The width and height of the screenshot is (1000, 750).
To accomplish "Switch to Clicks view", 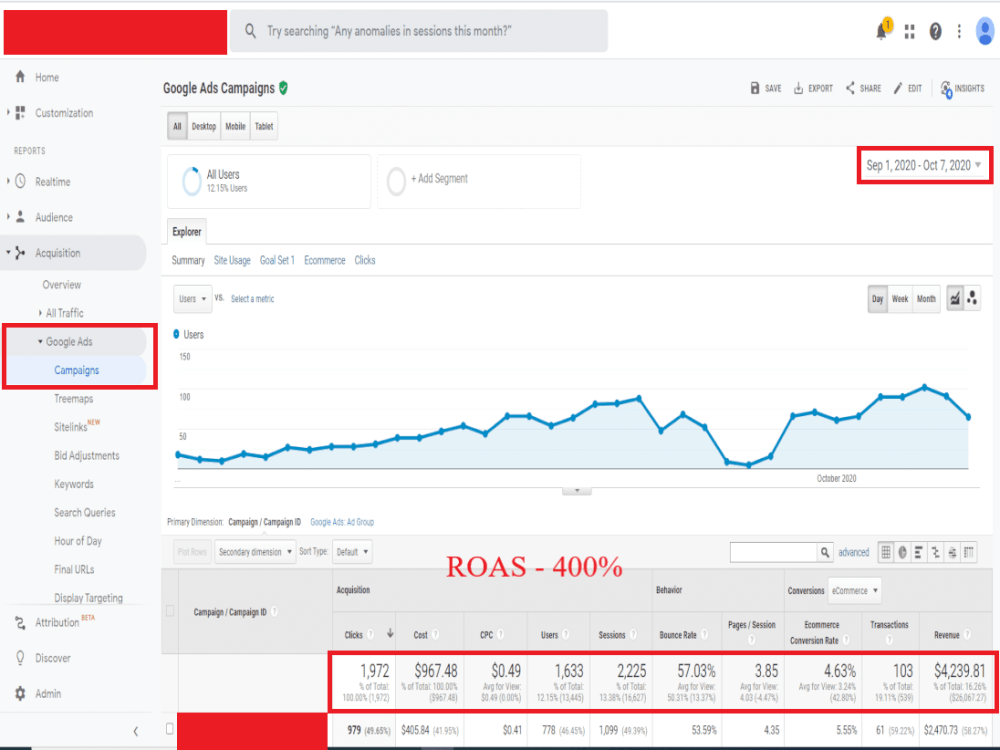I will click(x=365, y=260).
